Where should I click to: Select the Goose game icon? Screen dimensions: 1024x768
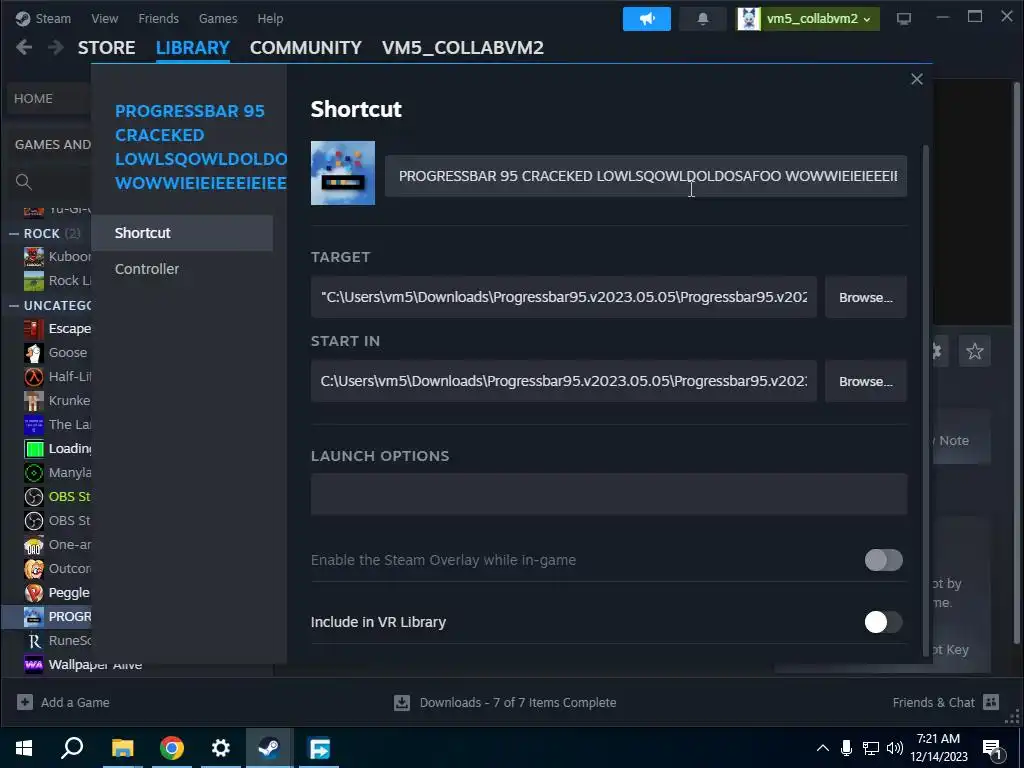(x=34, y=353)
